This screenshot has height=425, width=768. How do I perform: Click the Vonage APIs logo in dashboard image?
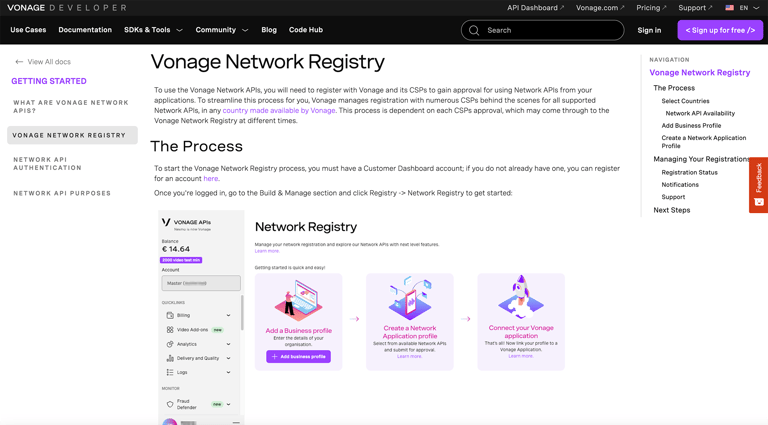186,223
